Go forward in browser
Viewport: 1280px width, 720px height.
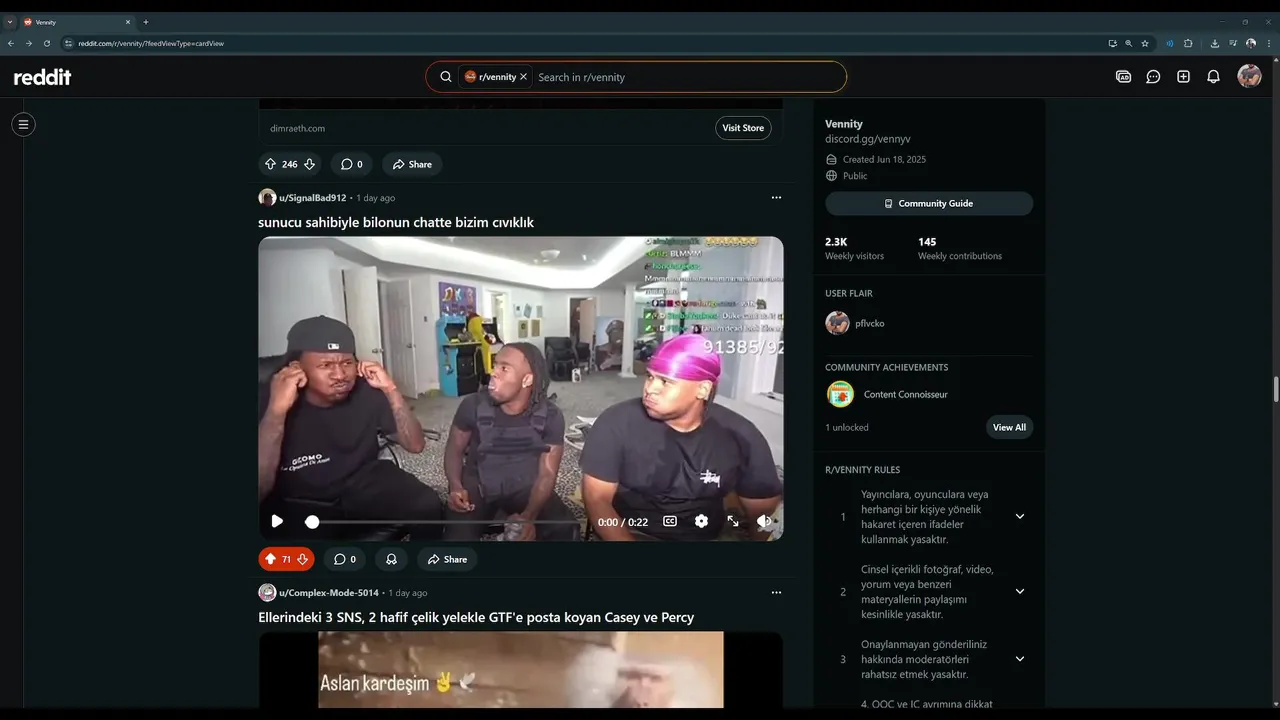[x=29, y=43]
